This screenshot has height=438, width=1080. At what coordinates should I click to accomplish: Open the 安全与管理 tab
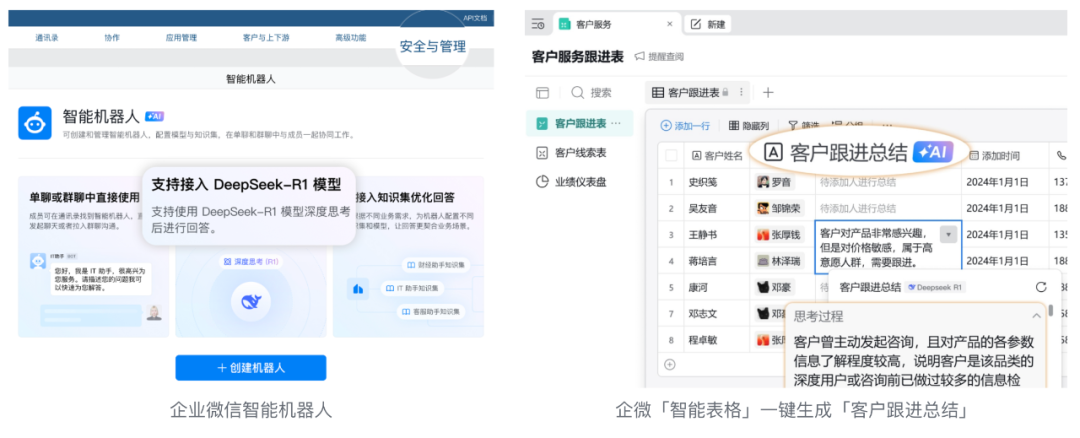pyautogui.click(x=433, y=47)
